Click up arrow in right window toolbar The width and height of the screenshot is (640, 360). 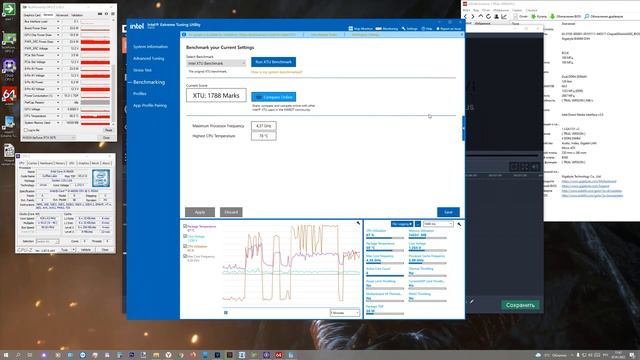click(x=480, y=16)
